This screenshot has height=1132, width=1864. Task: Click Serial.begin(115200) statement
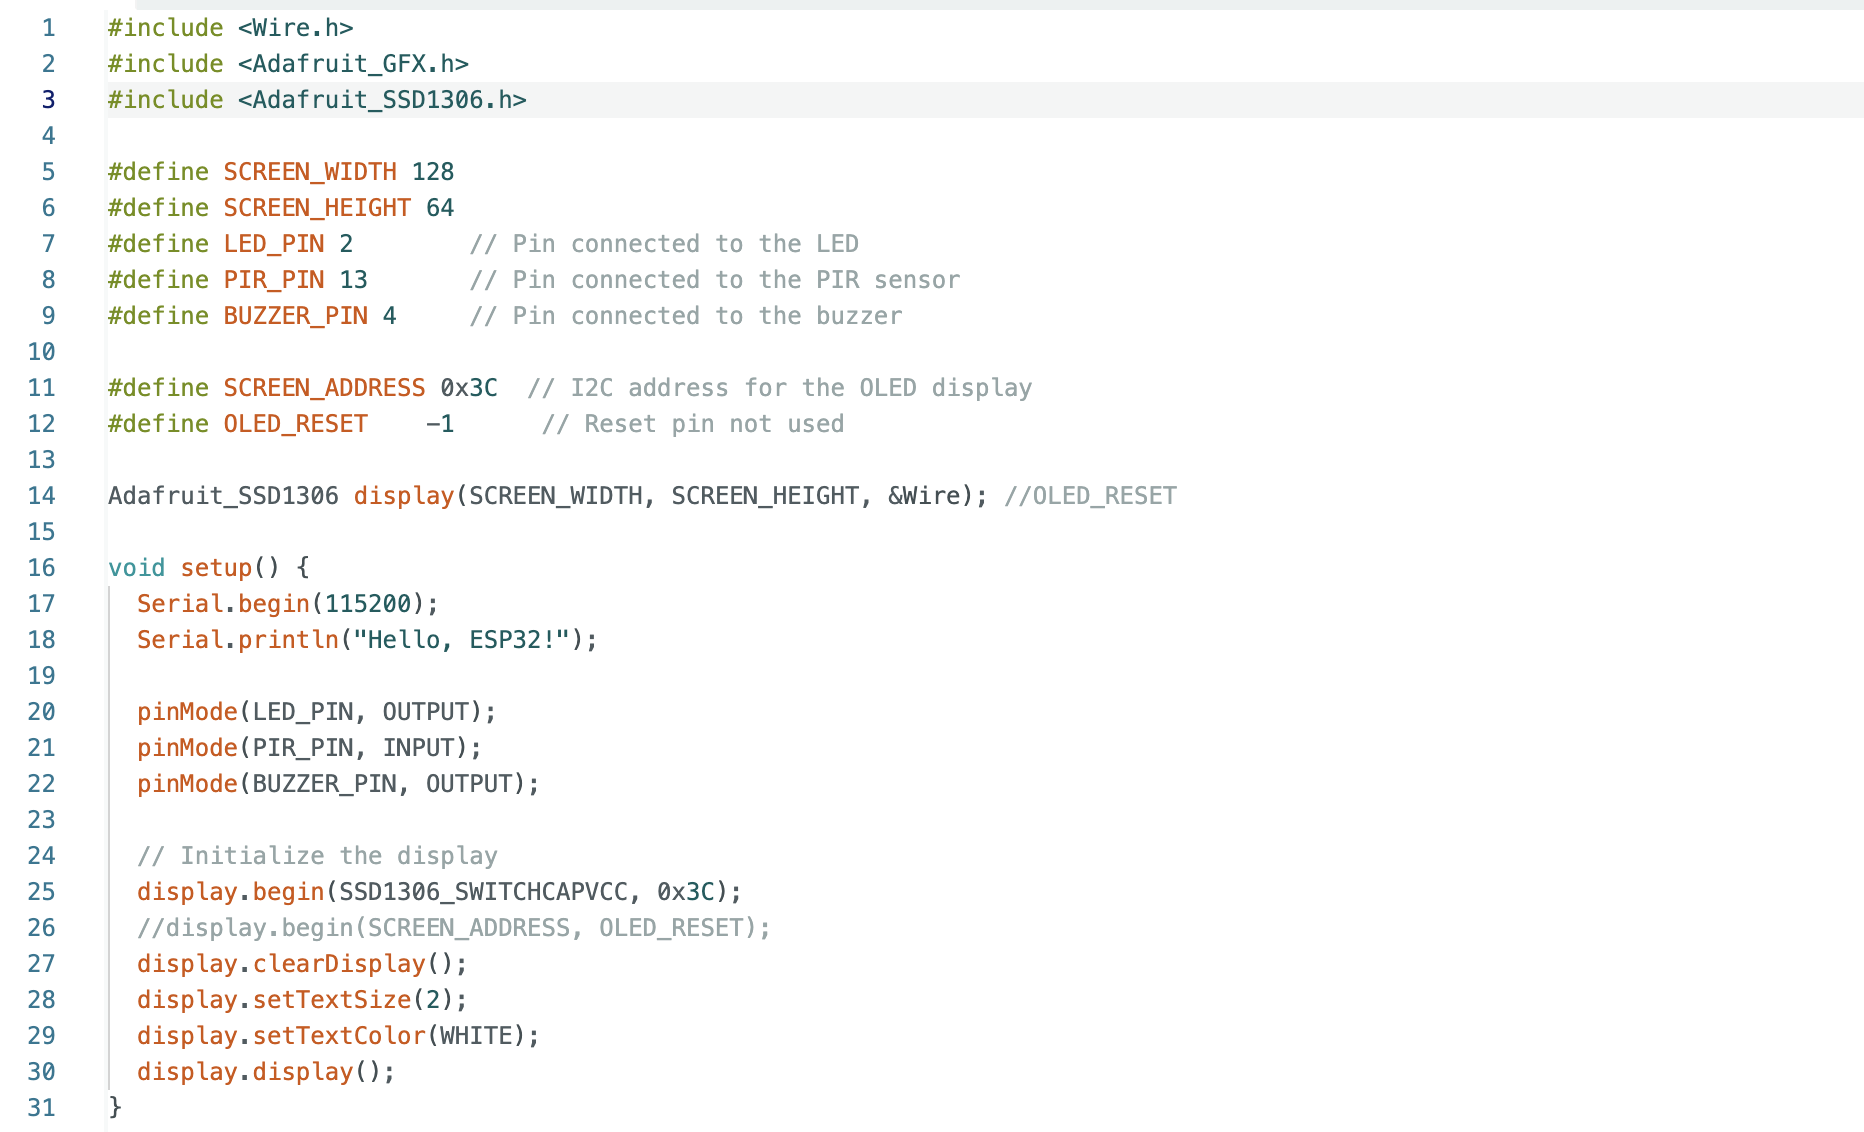click(x=288, y=604)
